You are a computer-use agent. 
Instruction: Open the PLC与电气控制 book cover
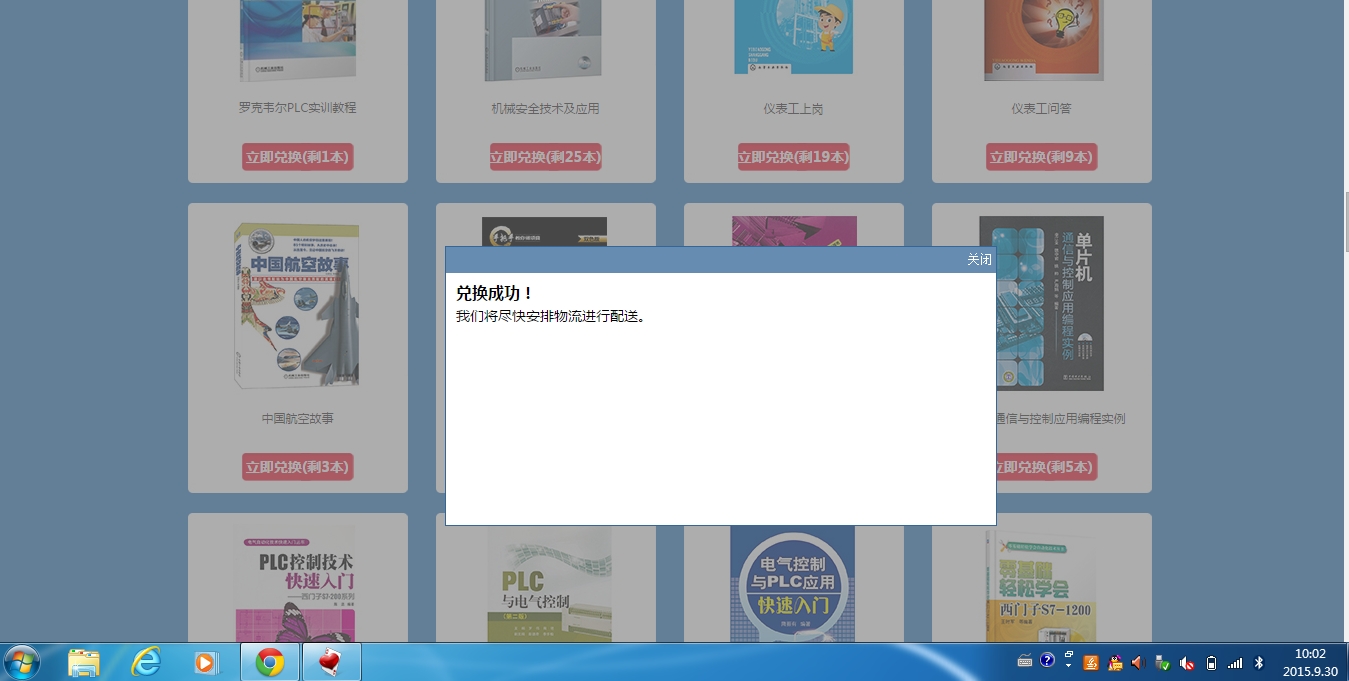pyautogui.click(x=549, y=584)
